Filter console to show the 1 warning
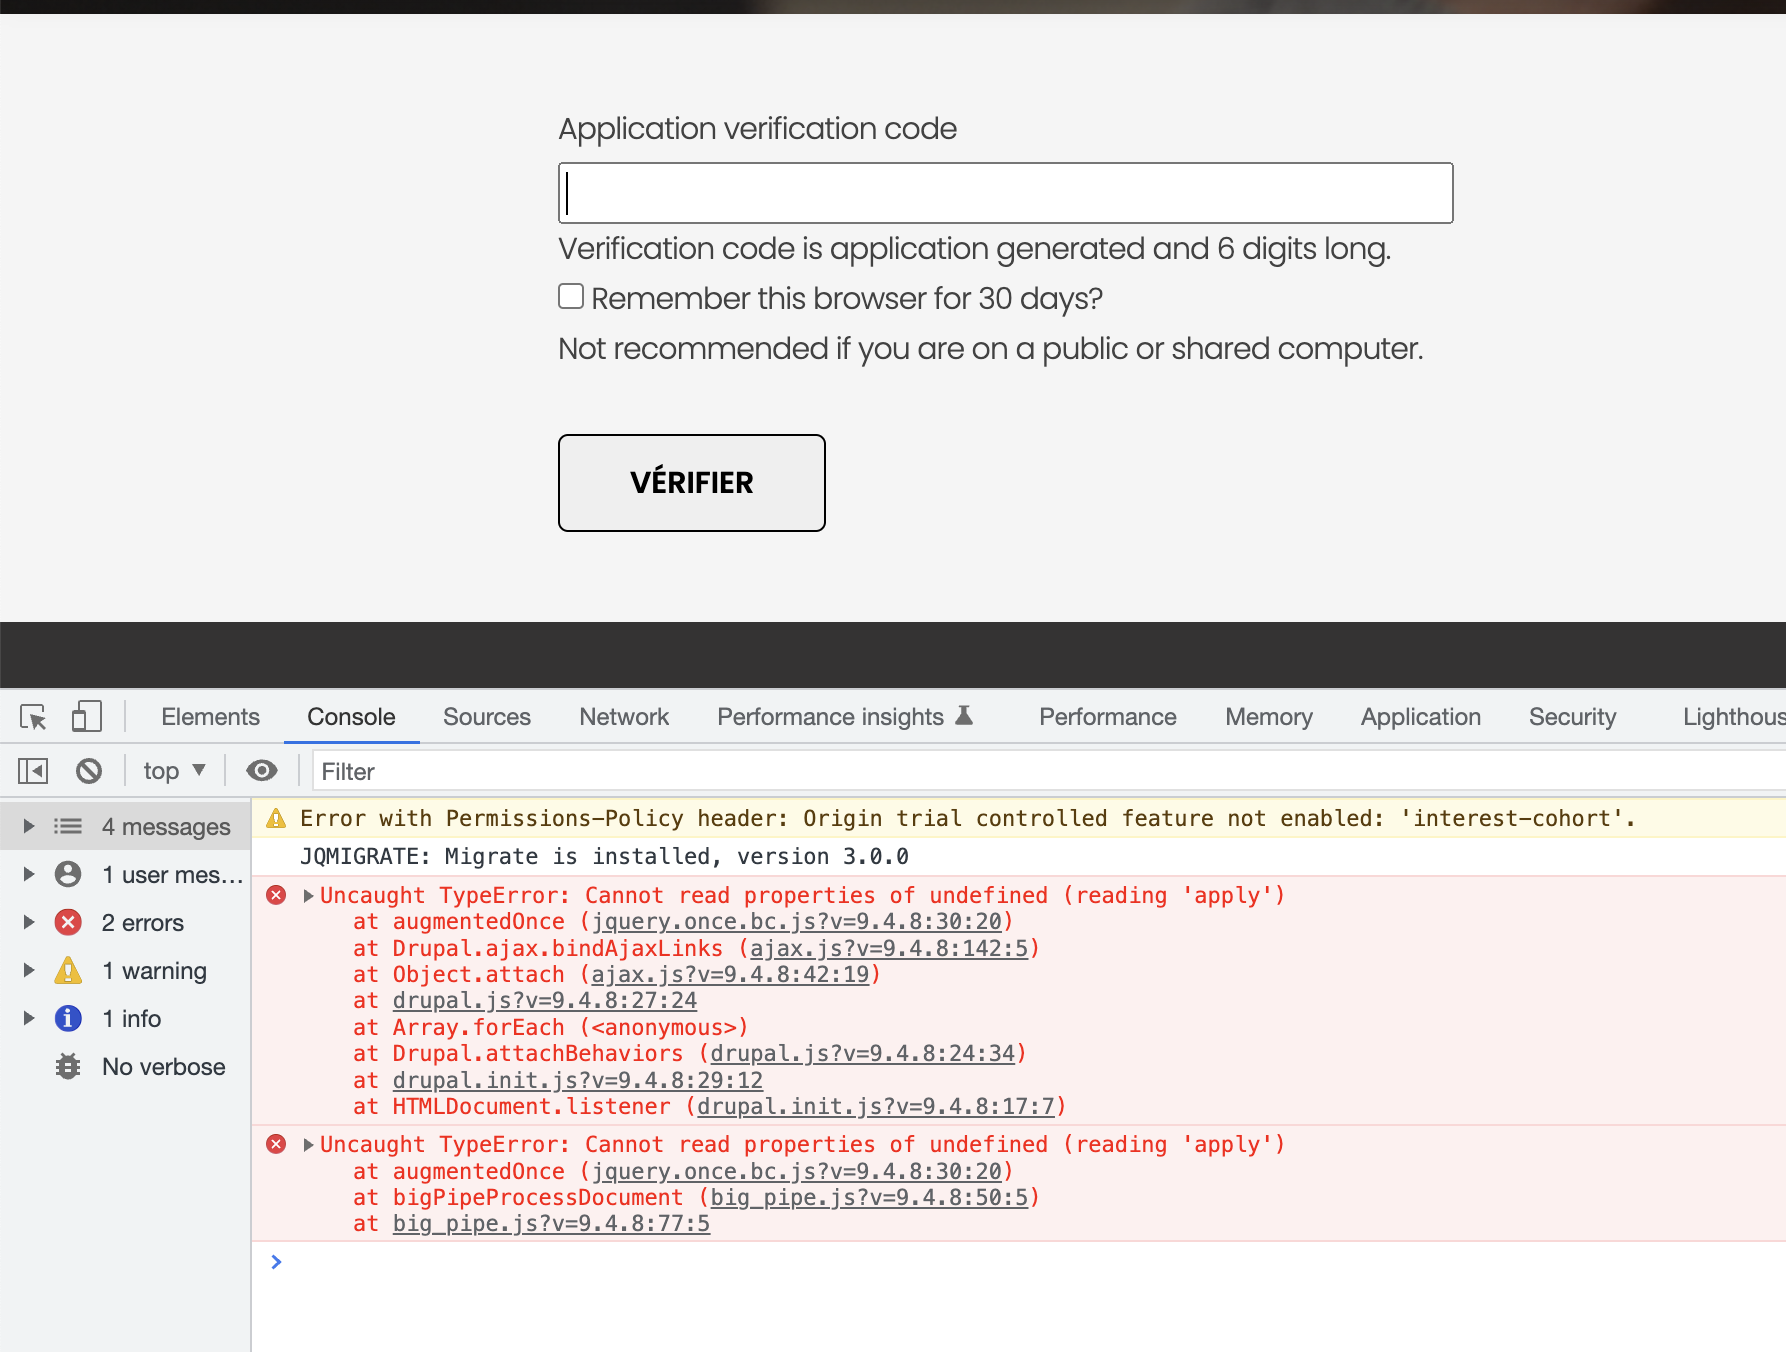The width and height of the screenshot is (1786, 1352). [x=154, y=970]
